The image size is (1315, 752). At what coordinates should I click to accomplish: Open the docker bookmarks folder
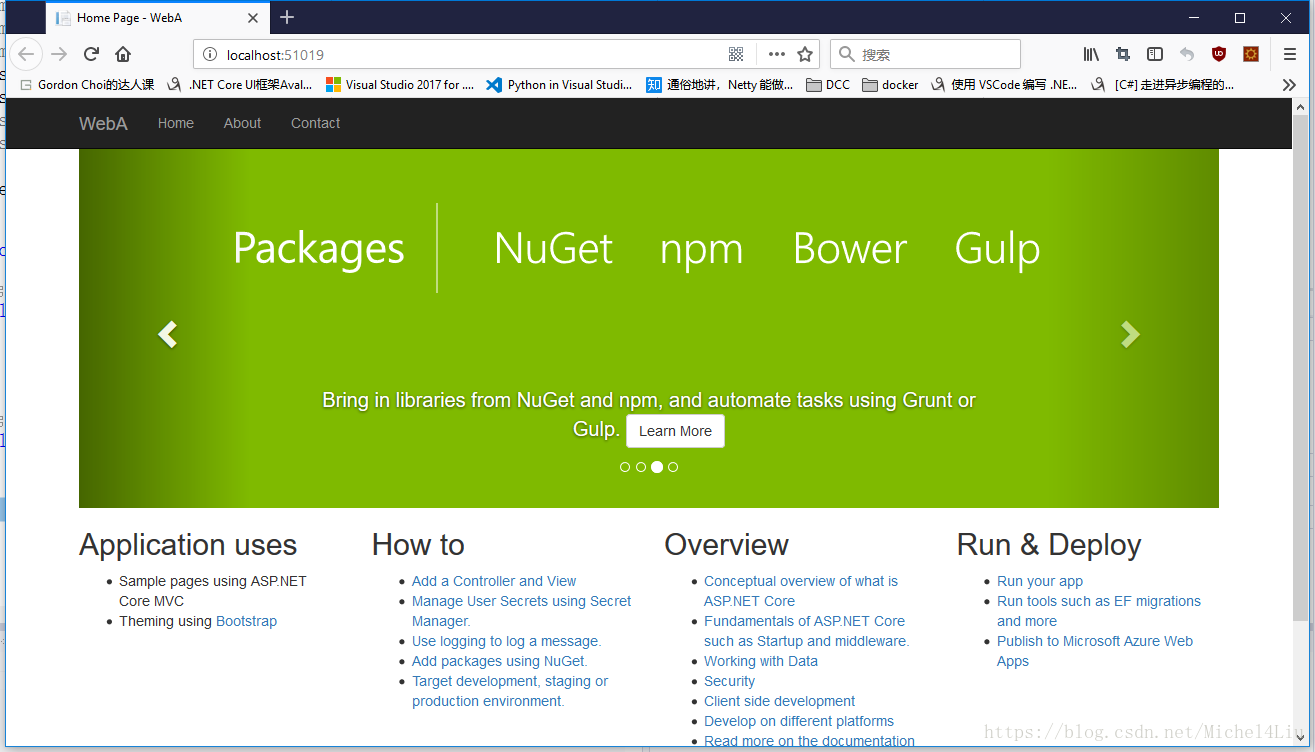[x=890, y=85]
